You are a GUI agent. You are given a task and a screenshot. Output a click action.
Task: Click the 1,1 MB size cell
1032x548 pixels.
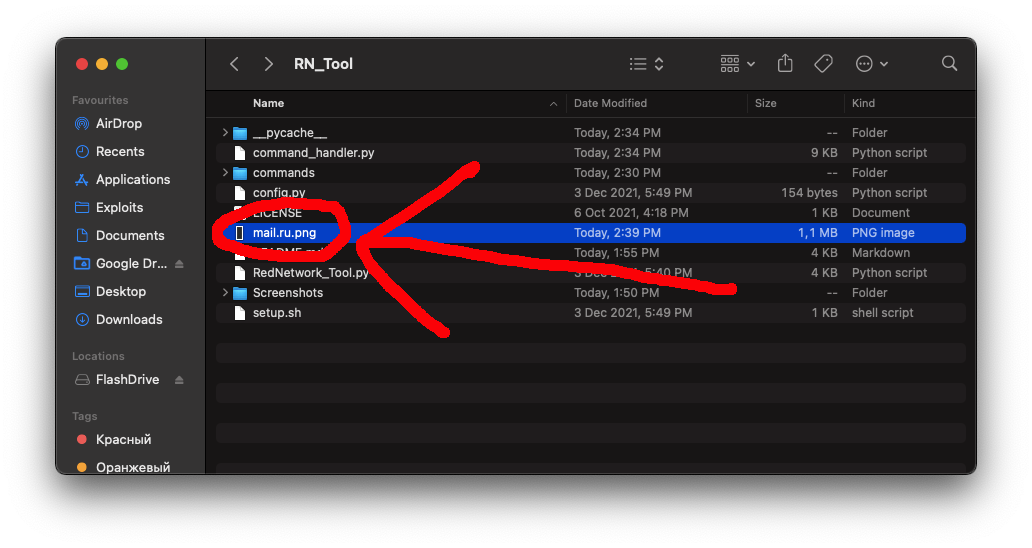tap(817, 233)
